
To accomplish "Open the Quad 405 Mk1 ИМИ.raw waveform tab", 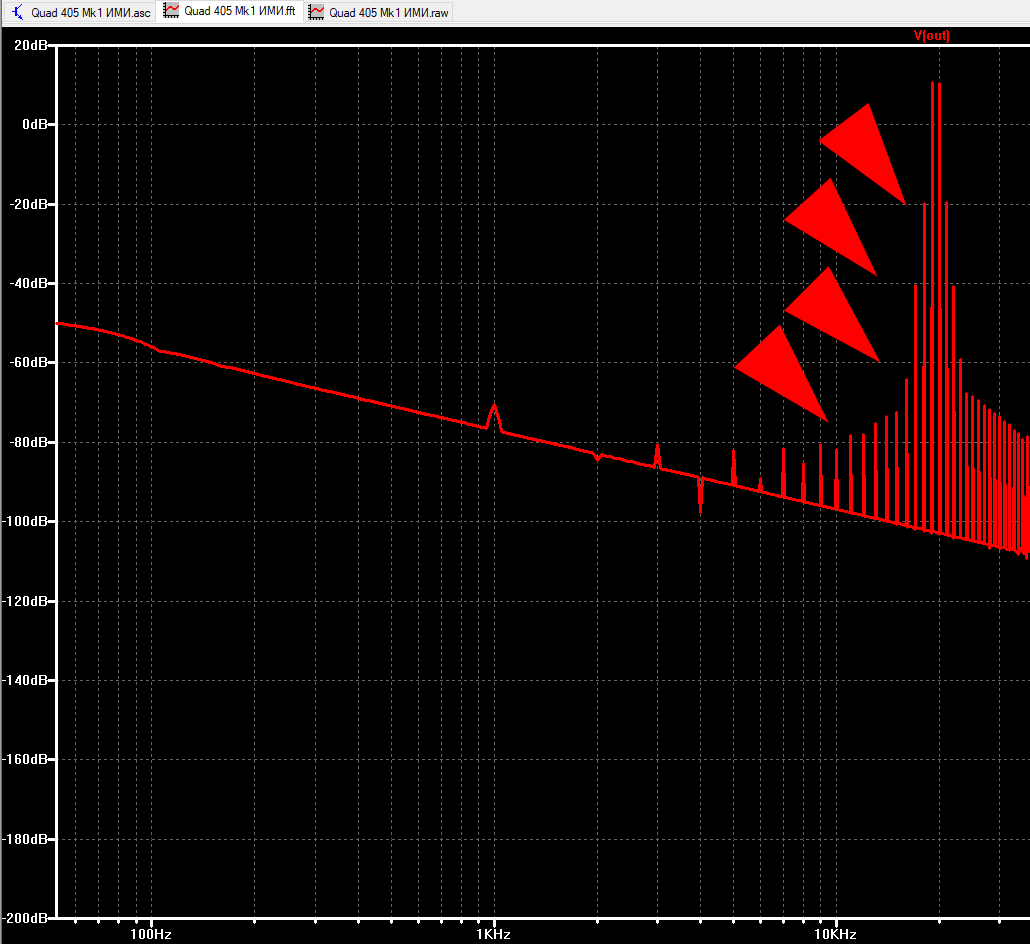I will 380,12.
